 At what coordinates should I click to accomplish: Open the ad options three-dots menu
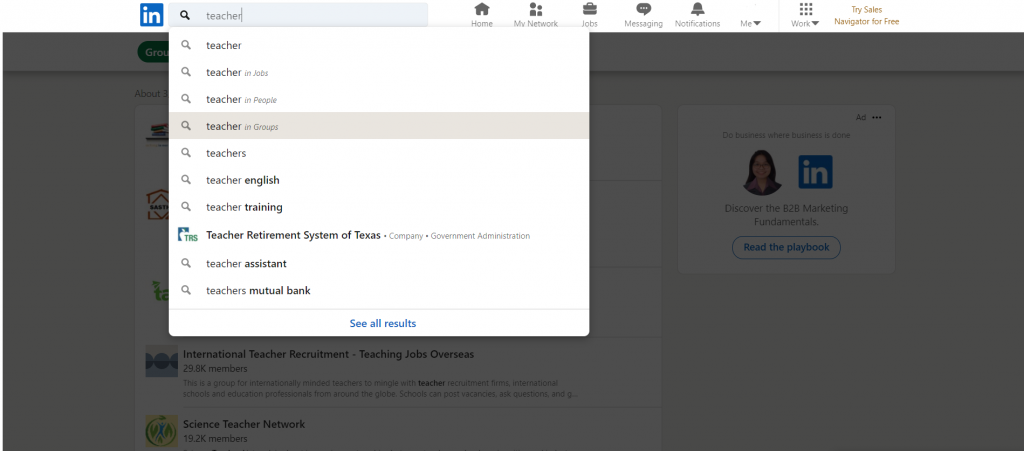coord(876,117)
